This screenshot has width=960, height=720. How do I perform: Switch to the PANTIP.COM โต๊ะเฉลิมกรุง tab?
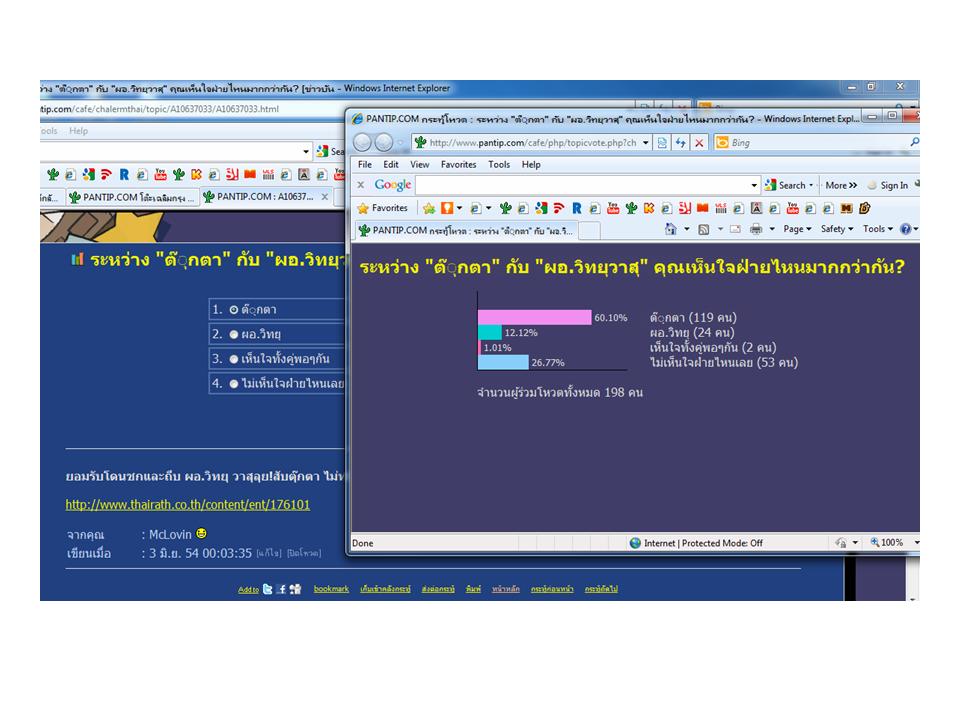(x=132, y=197)
